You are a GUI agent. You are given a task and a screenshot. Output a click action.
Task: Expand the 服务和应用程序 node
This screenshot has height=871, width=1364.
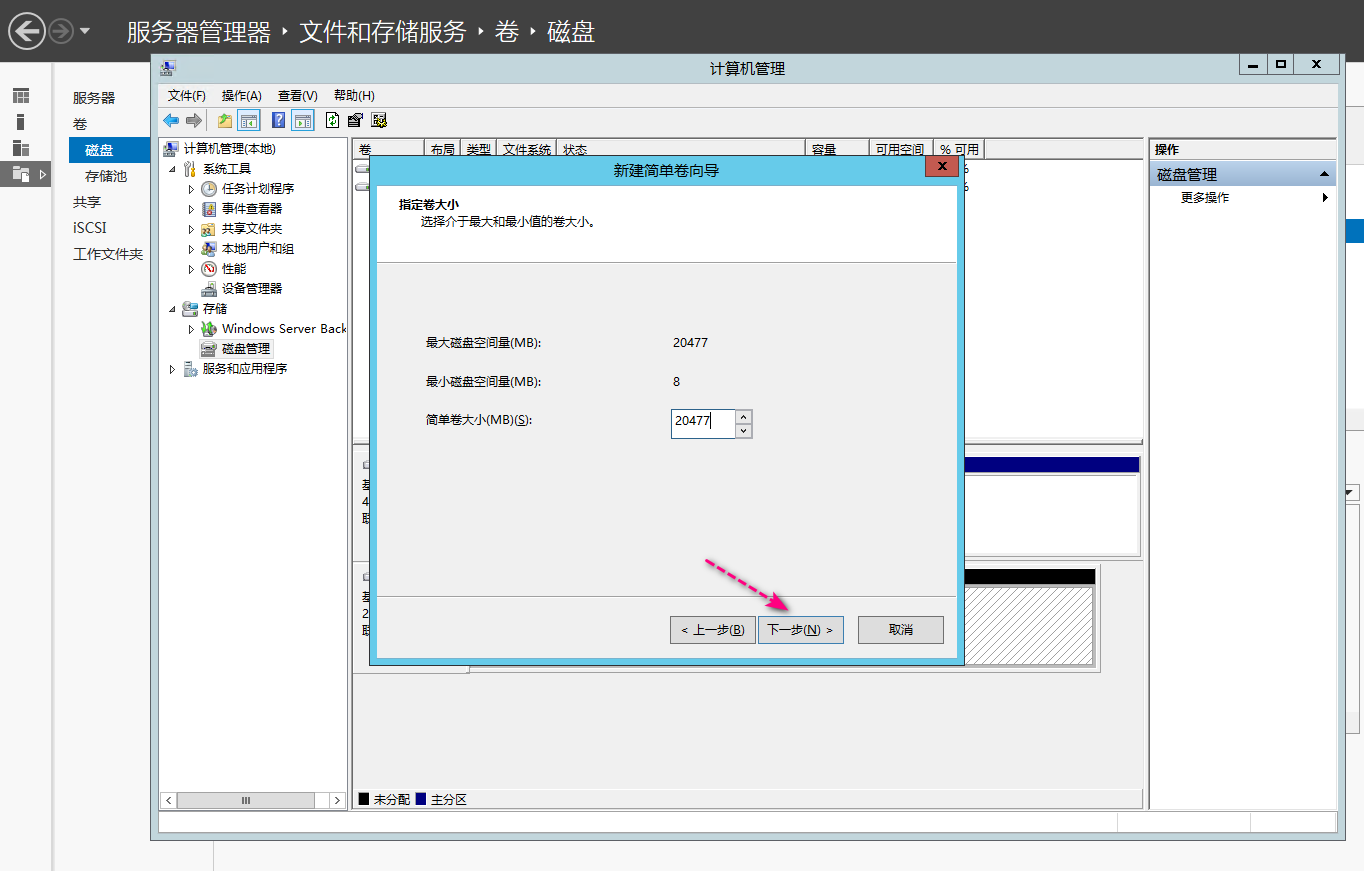[172, 369]
